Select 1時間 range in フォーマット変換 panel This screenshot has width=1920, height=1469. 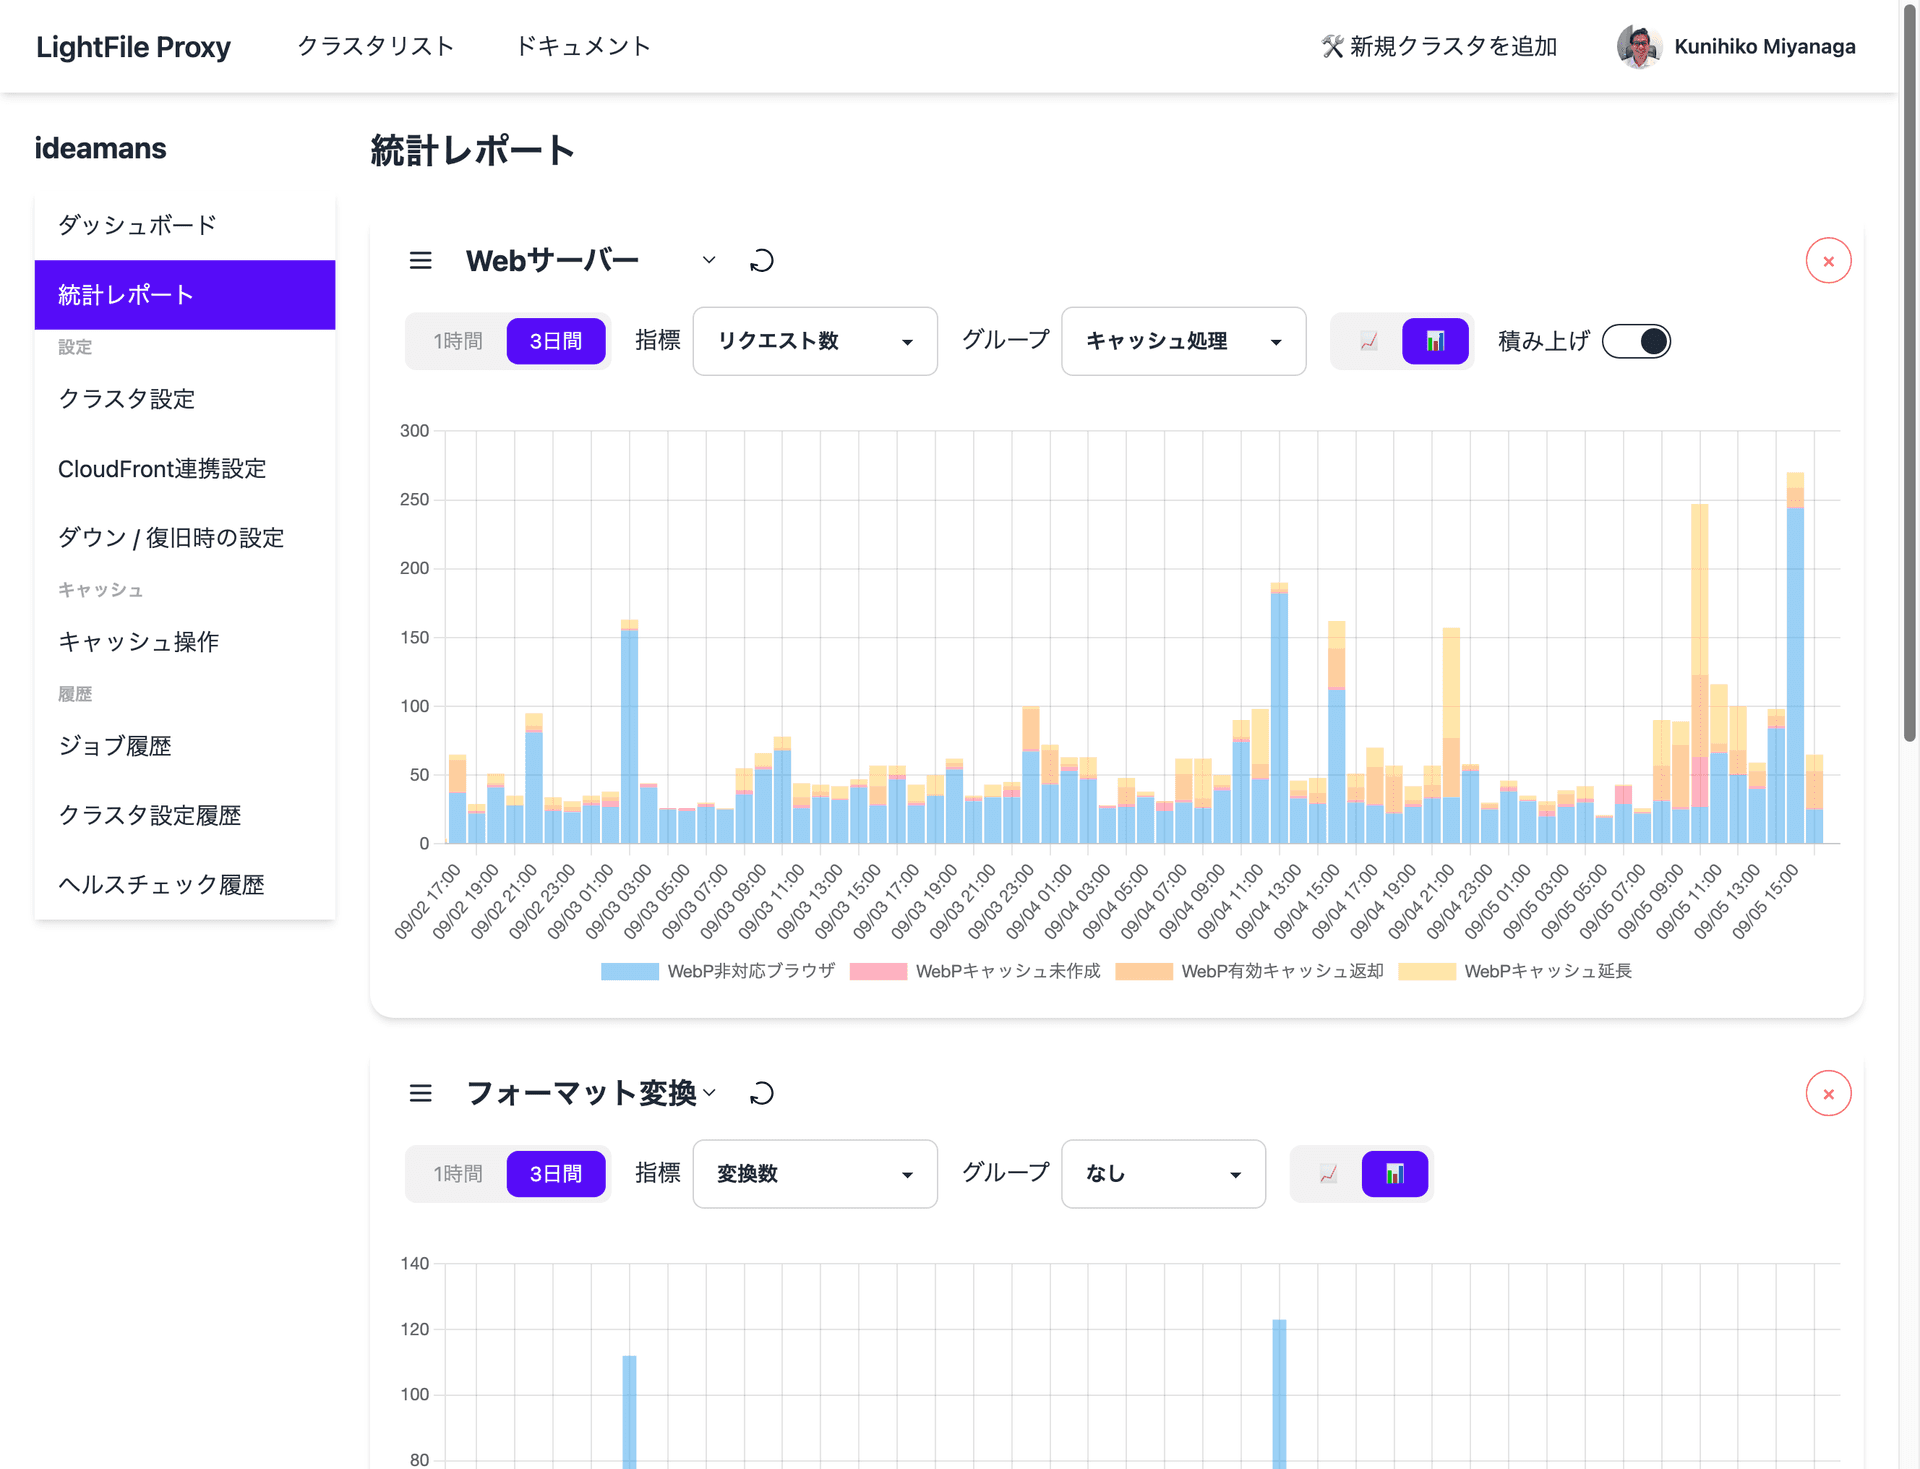(x=457, y=1174)
